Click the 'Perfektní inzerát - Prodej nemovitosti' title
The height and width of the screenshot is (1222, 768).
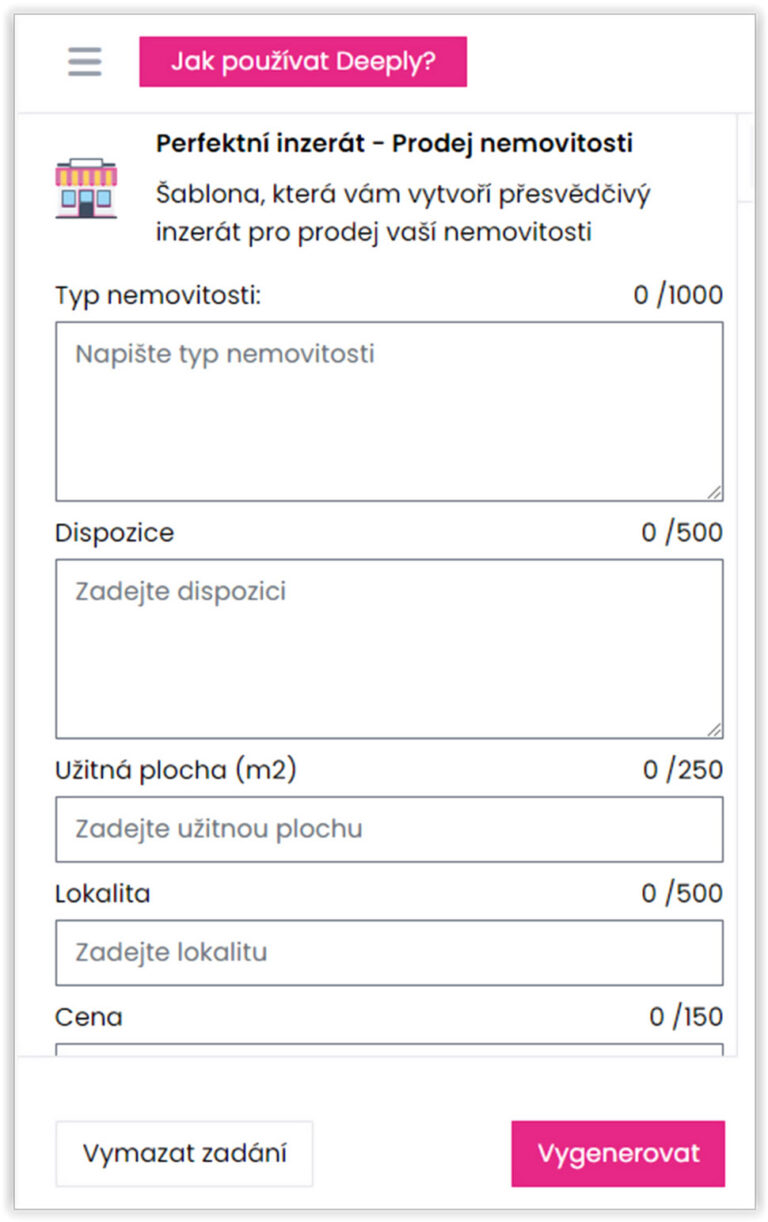click(x=394, y=144)
